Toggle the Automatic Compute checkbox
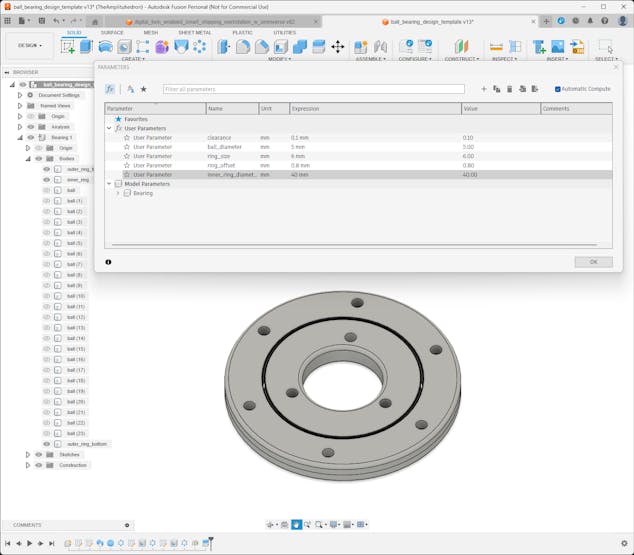The width and height of the screenshot is (634, 555). 558,89
